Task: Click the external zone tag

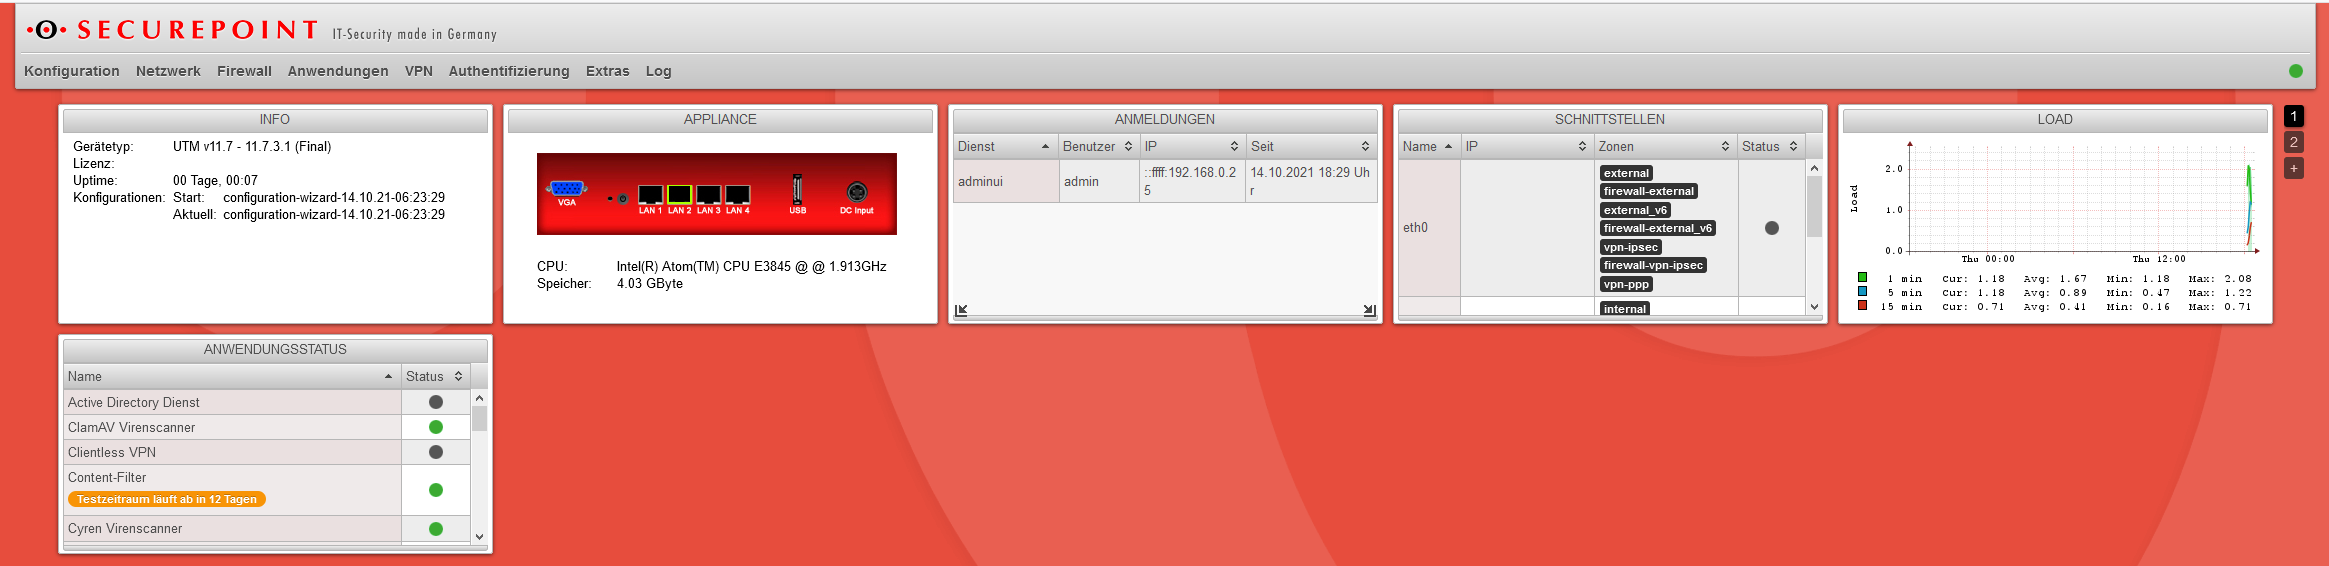Action: click(1626, 173)
